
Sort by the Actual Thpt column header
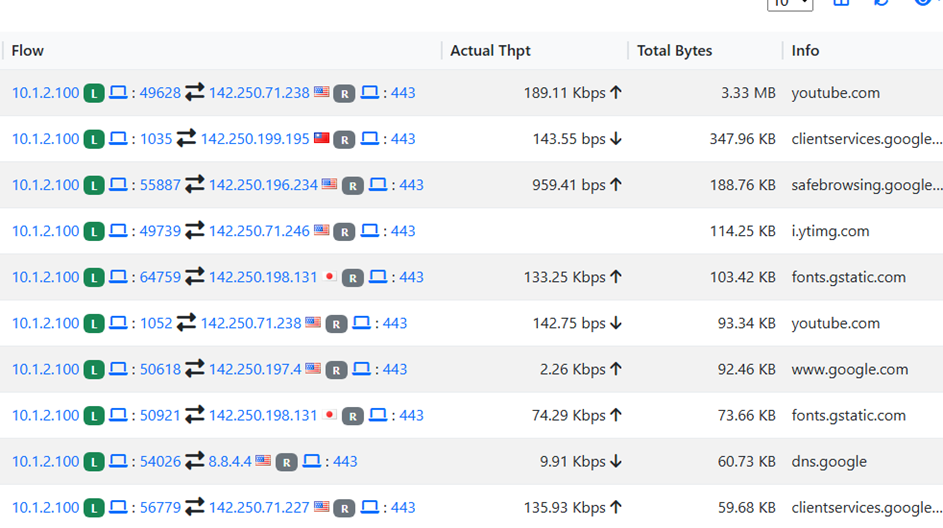coord(490,50)
